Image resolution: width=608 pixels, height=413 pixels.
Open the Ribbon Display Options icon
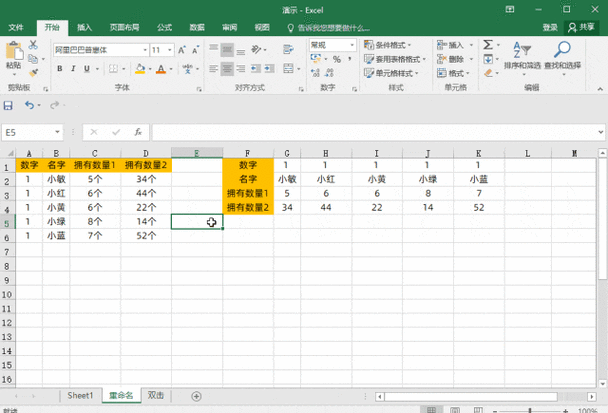[510, 9]
